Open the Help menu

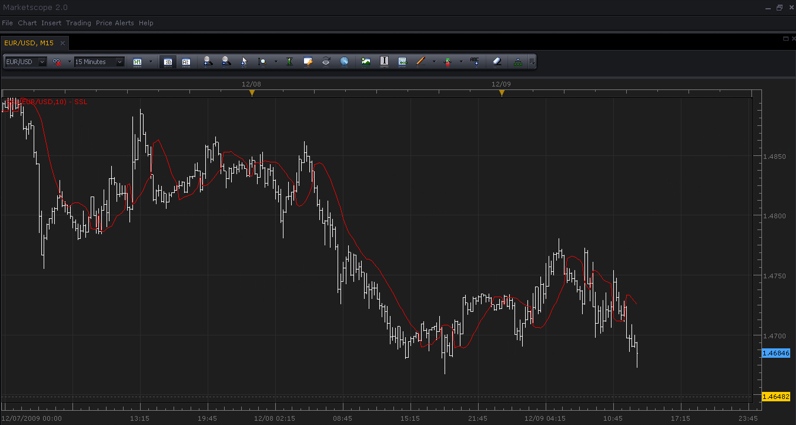(x=146, y=23)
